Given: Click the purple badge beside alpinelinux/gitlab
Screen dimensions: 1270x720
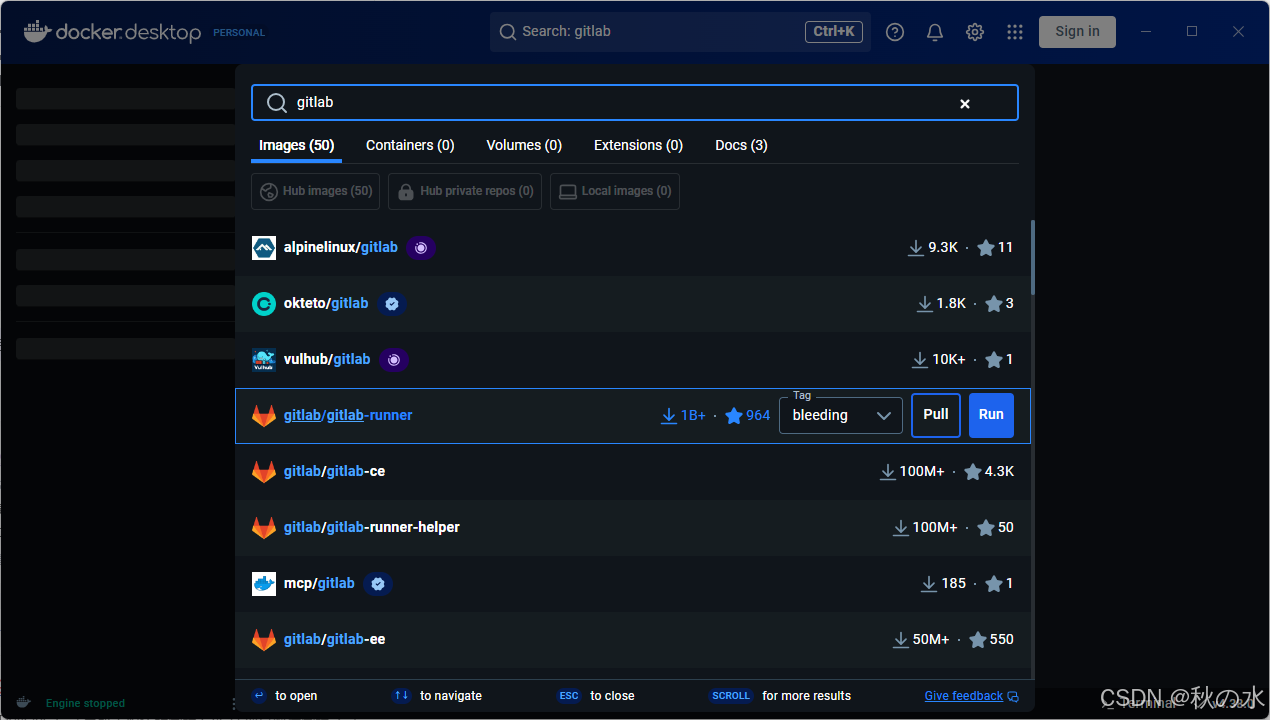Looking at the screenshot, I should [x=421, y=247].
